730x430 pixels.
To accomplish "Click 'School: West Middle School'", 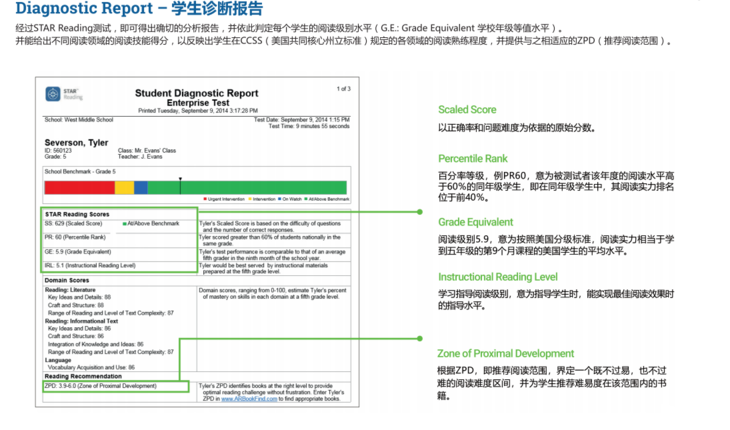I will [x=79, y=120].
